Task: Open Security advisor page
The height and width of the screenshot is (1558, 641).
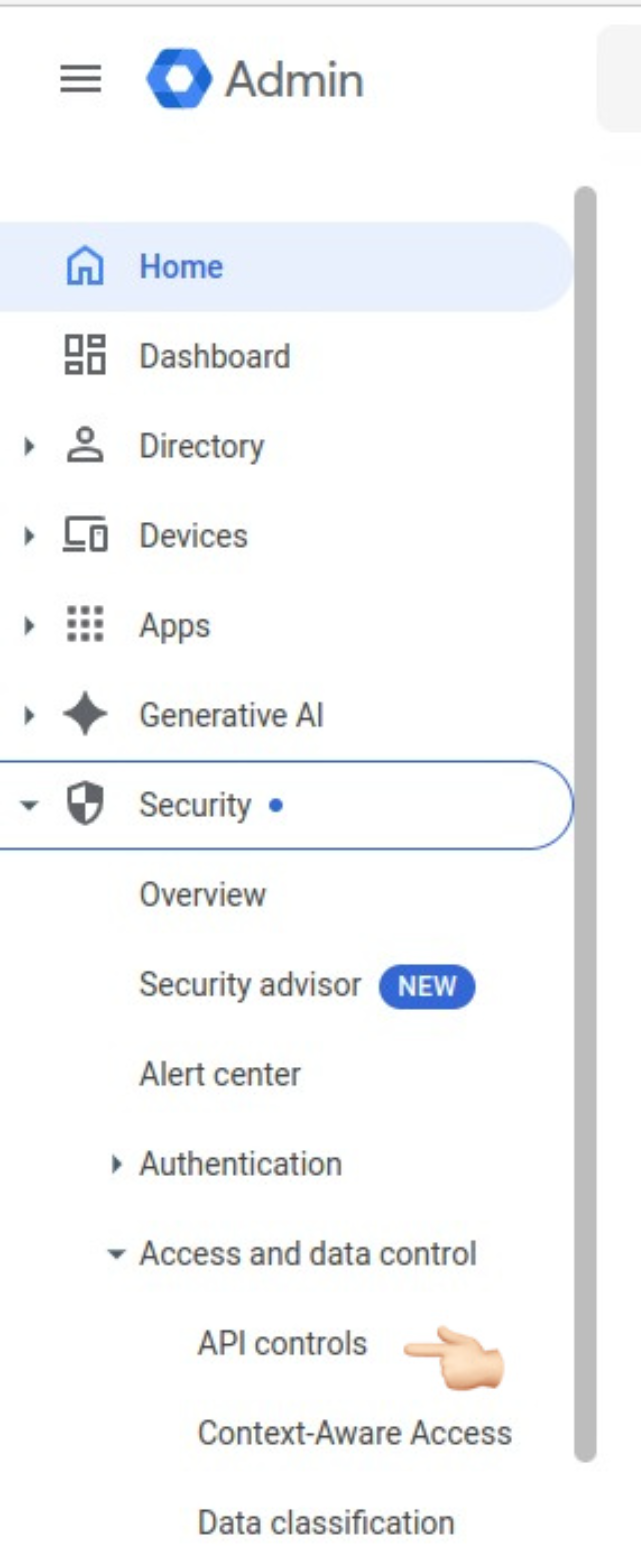Action: click(250, 985)
